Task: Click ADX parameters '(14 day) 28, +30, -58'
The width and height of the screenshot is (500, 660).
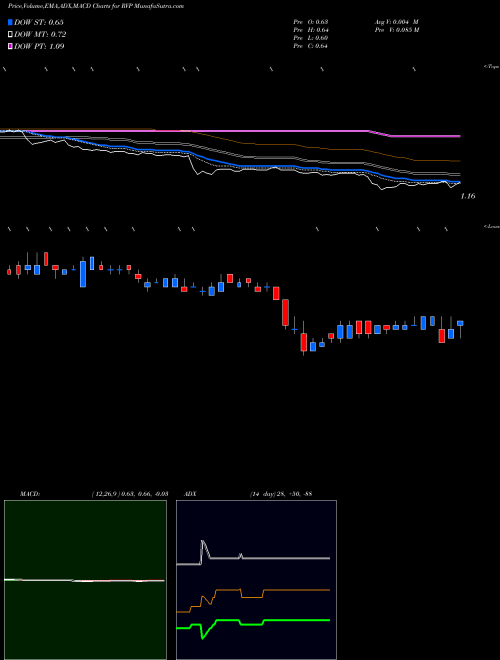Action: [280, 494]
